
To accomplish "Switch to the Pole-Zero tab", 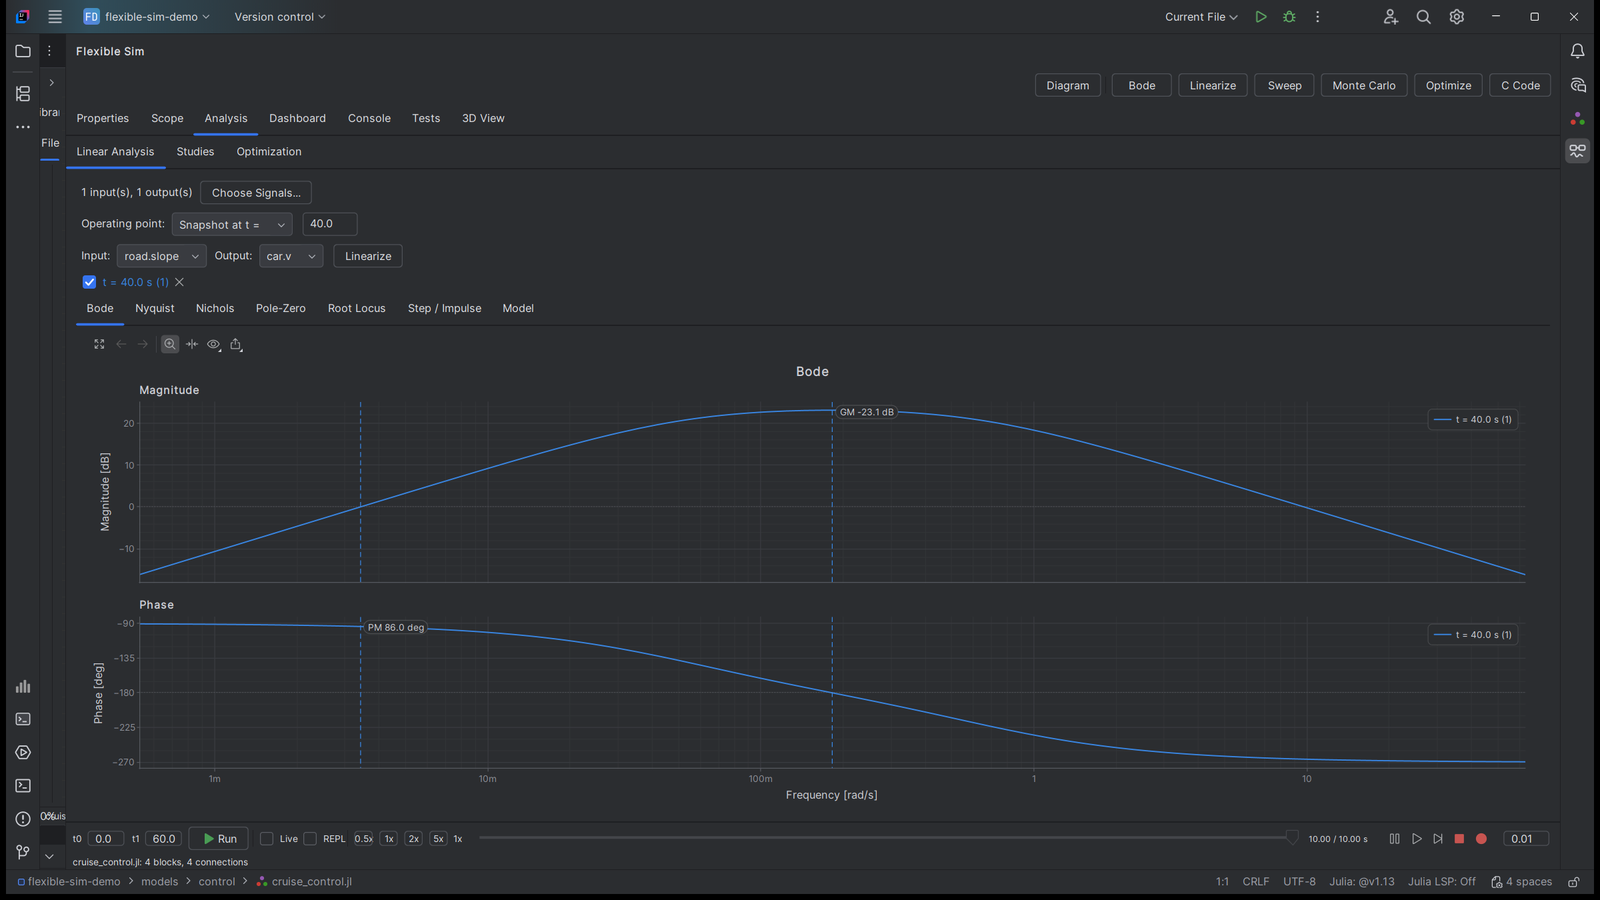I will 281,308.
